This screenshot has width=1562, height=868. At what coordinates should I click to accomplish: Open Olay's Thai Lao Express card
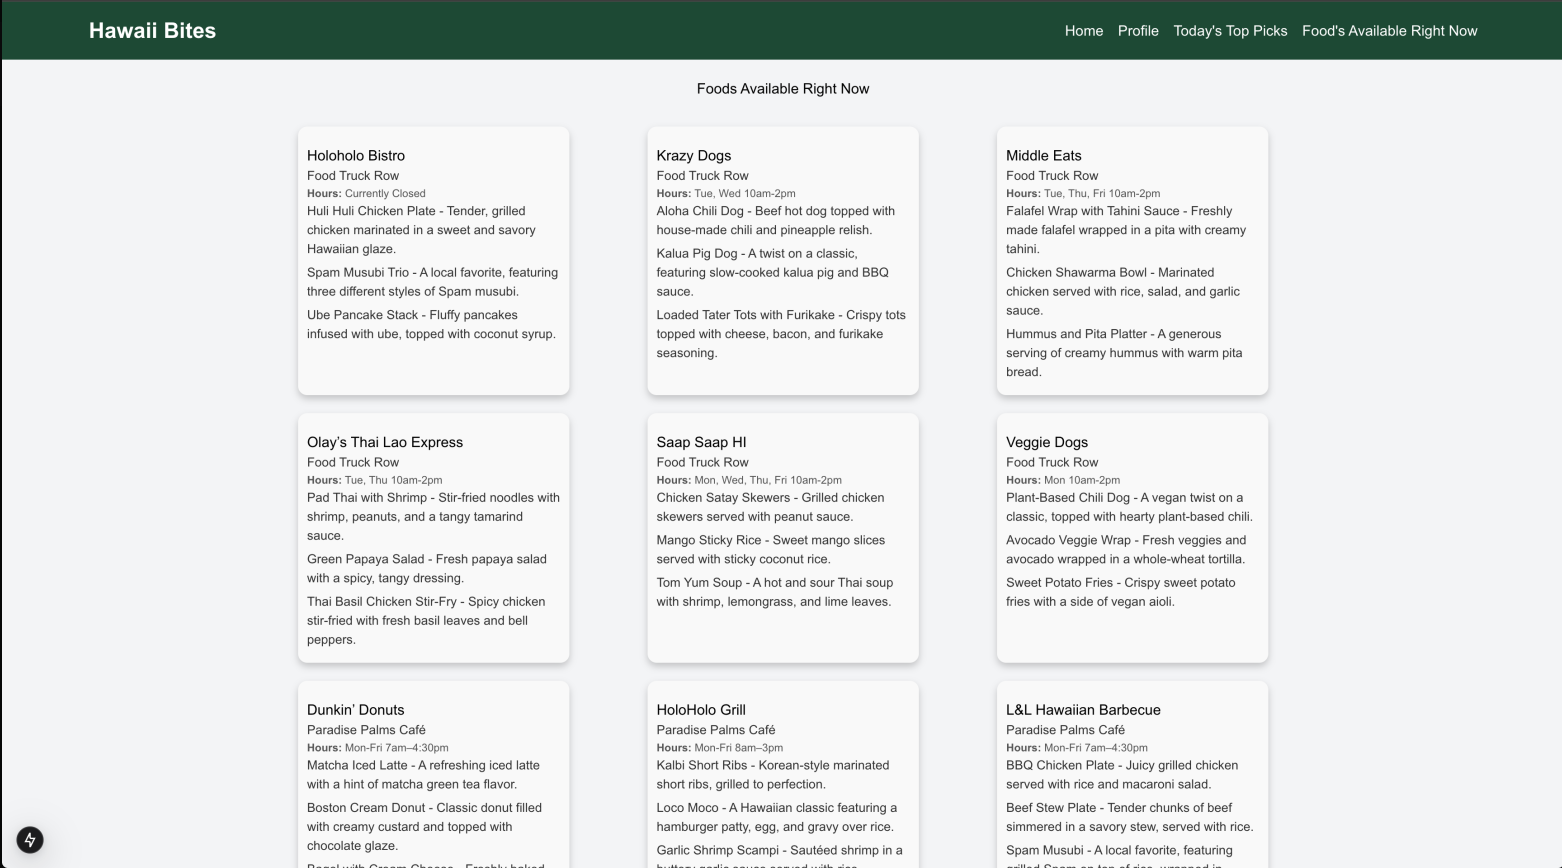(433, 537)
